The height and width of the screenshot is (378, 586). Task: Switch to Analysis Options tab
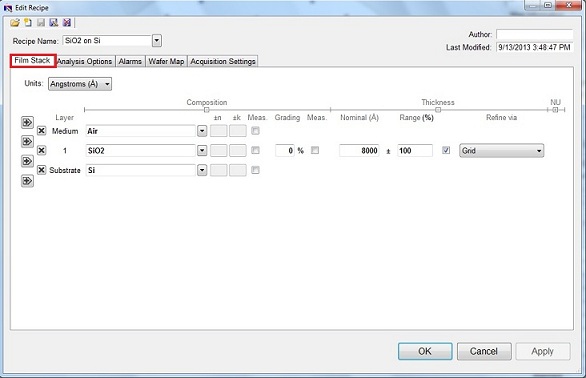[x=85, y=61]
